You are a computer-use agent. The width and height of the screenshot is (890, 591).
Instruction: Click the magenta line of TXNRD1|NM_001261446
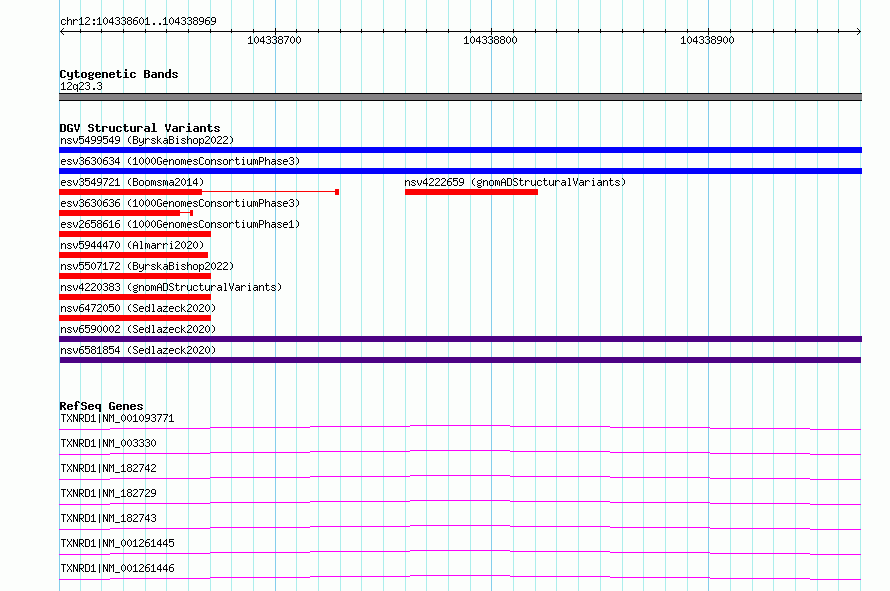point(460,577)
